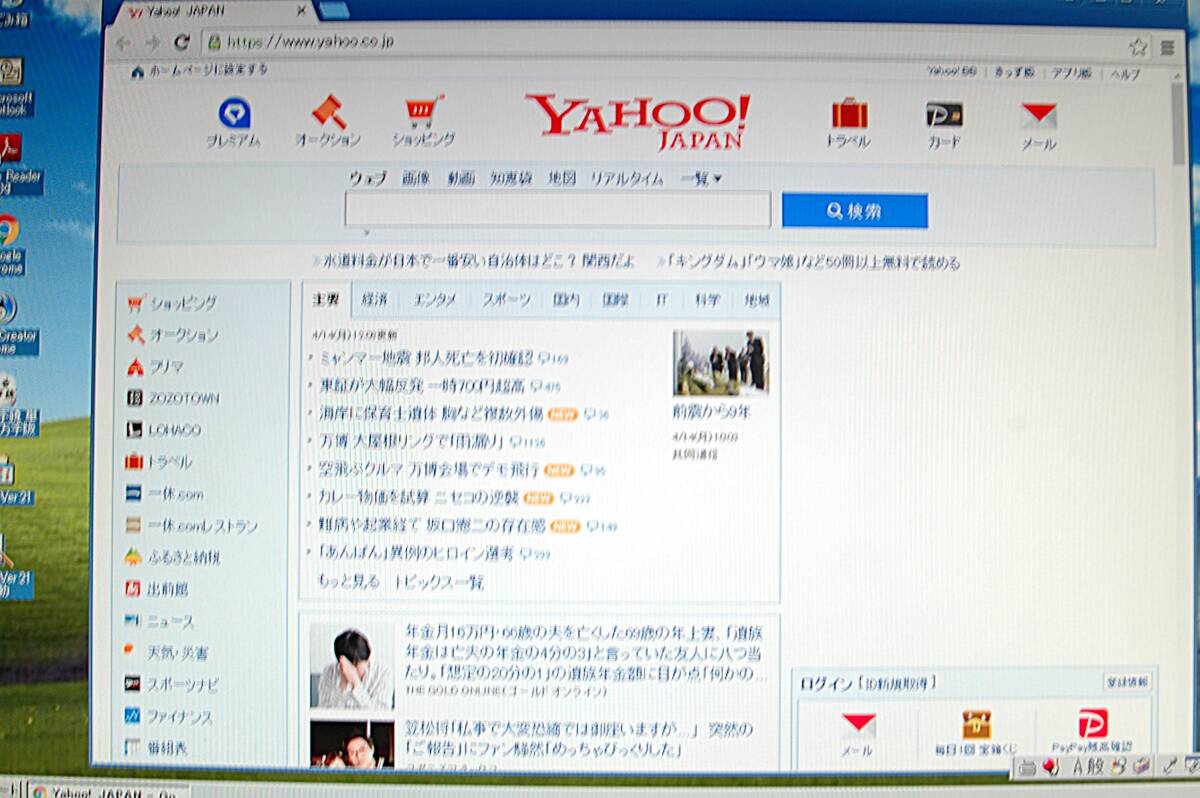
Task: Open headline ミャンマー地震 邦人死亡を初確認
Action: 426,357
